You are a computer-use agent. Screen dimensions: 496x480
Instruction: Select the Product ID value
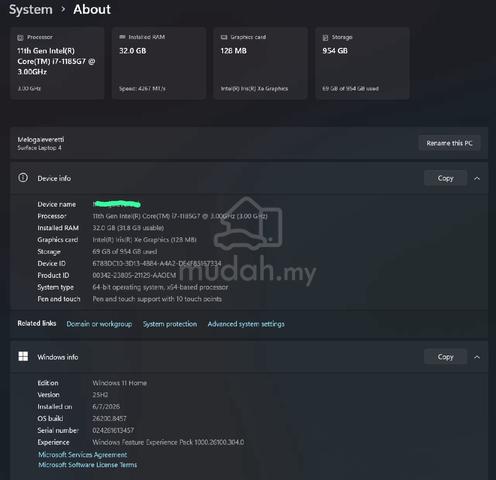(x=134, y=275)
